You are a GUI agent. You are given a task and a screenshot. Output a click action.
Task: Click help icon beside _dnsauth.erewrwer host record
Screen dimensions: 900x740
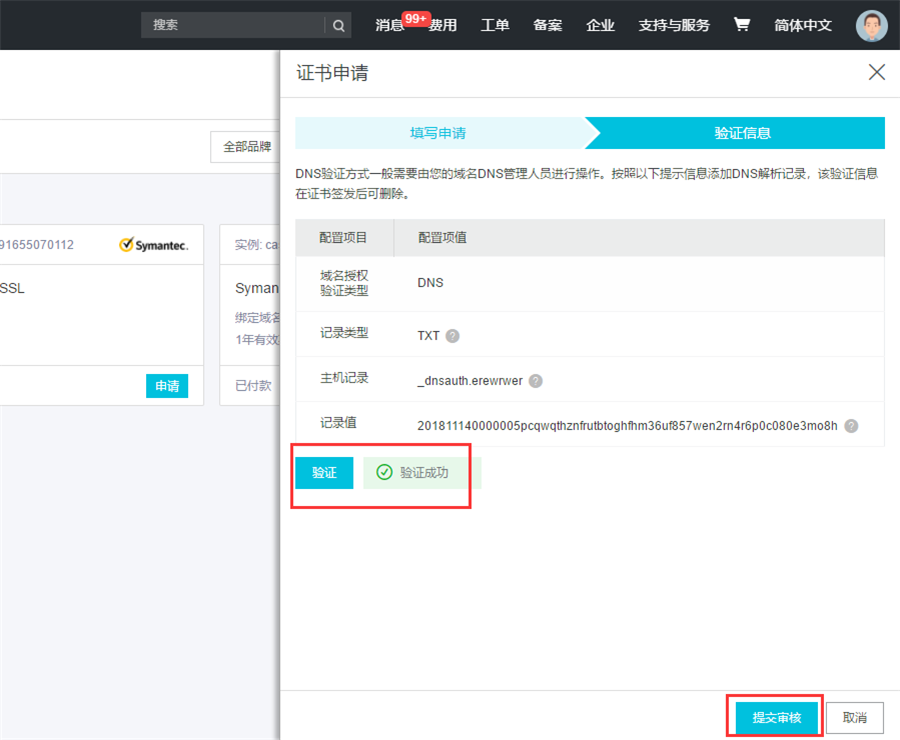coord(536,381)
